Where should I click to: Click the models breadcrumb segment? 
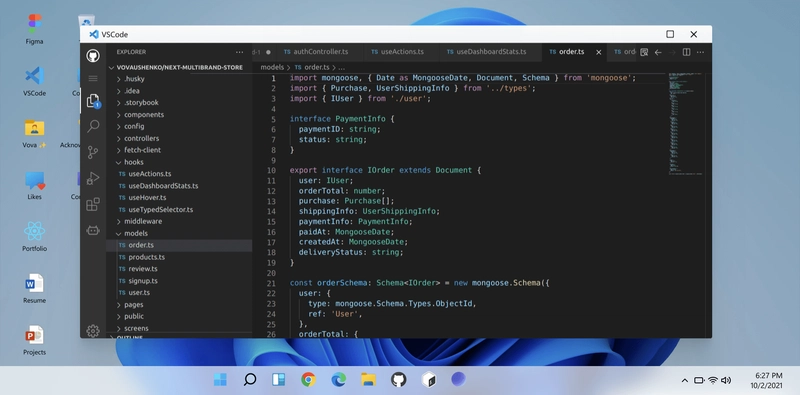tap(272, 67)
